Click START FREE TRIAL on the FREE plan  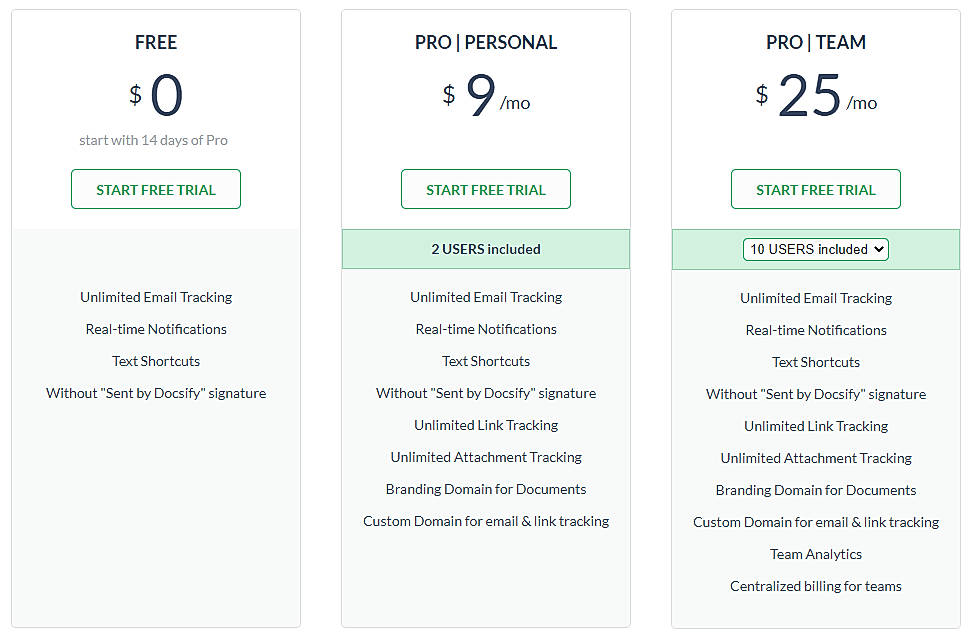[x=155, y=189]
